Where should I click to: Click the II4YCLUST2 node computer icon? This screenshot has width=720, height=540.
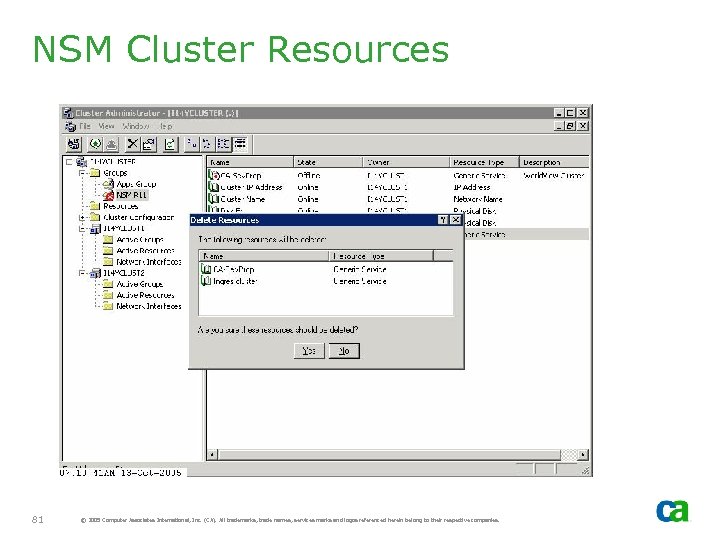point(95,273)
